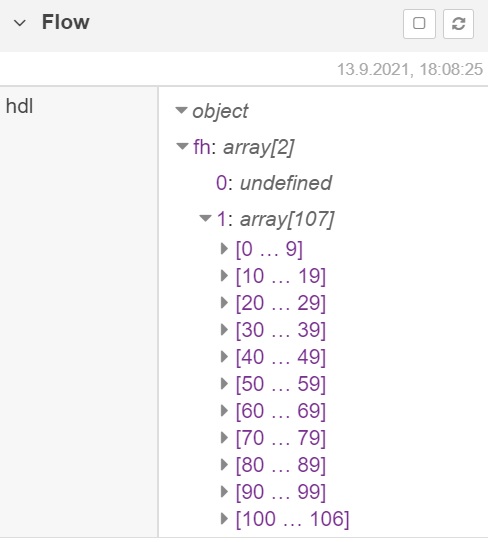Click the Flow section title

[x=66, y=22]
